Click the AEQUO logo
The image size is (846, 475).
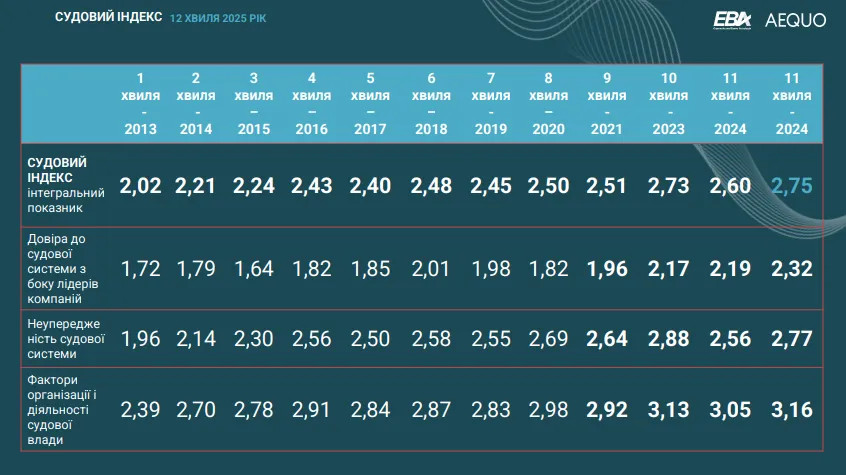795,20
